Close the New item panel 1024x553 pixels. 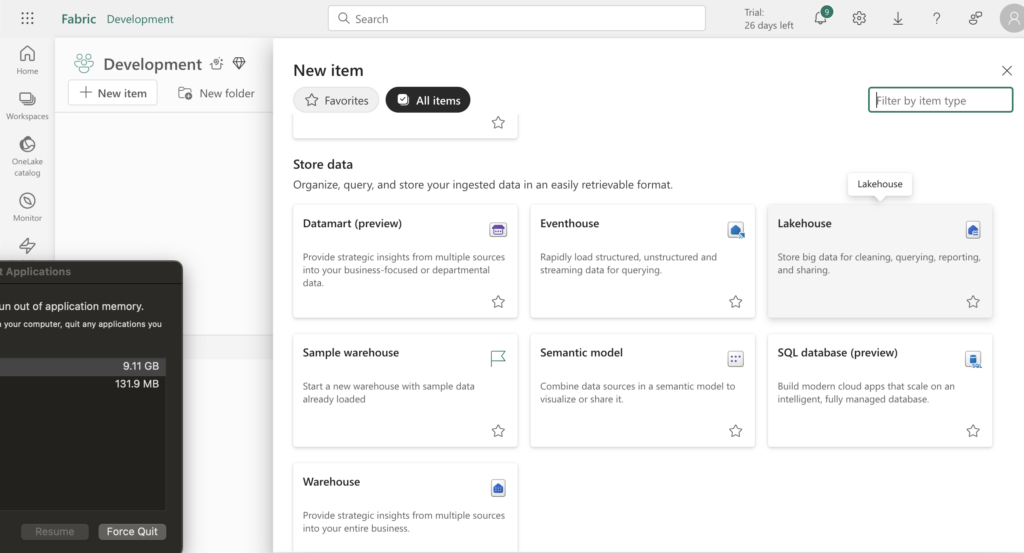coord(1007,71)
